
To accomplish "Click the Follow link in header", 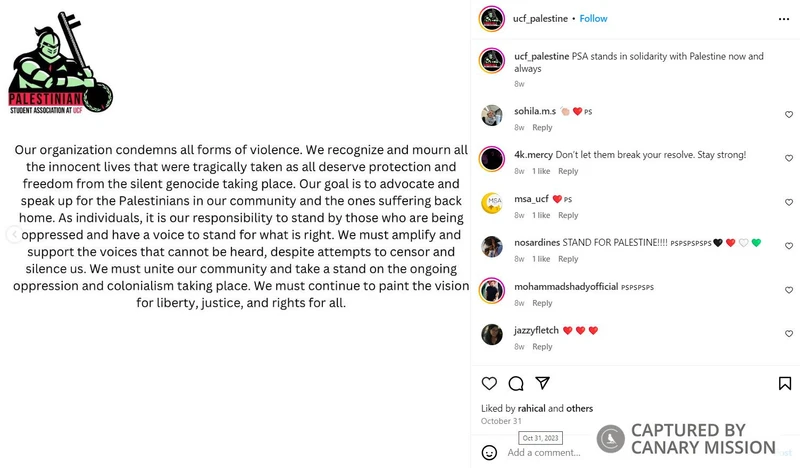I will [593, 18].
